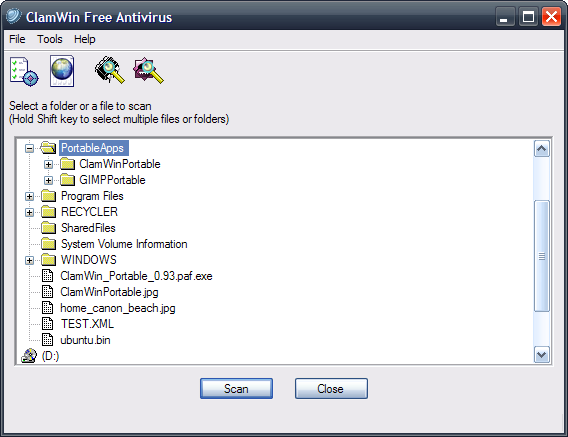Select the PortableApps tree label
This screenshot has height=437, width=568.
pos(93,148)
